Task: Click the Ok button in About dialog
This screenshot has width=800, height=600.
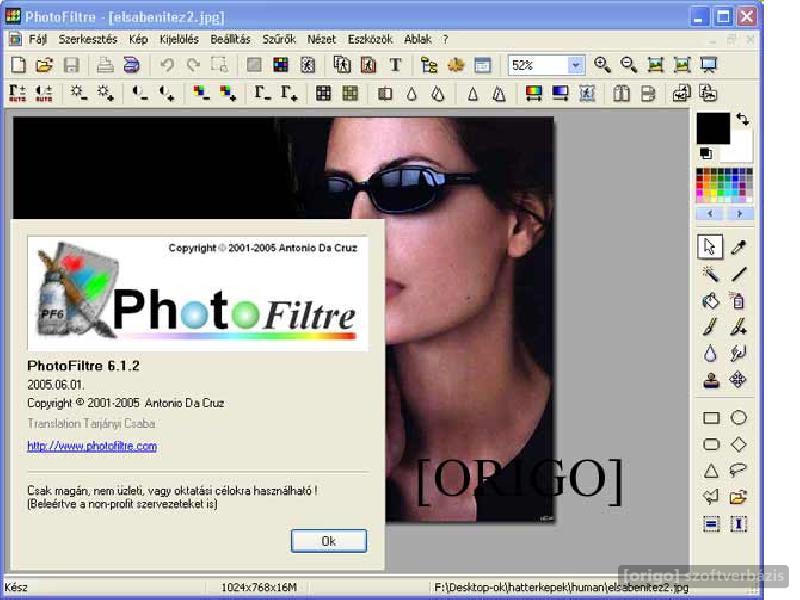Action: pos(329,541)
